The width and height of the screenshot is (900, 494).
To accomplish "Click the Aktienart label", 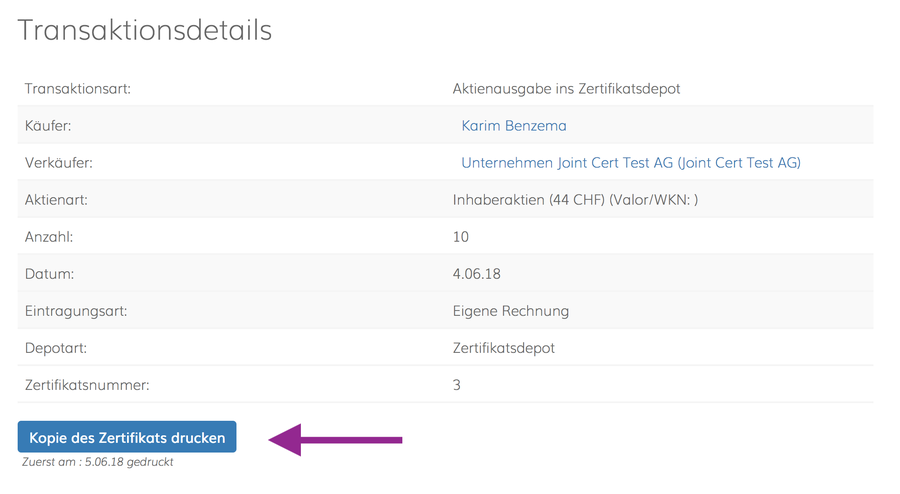I will [56, 200].
